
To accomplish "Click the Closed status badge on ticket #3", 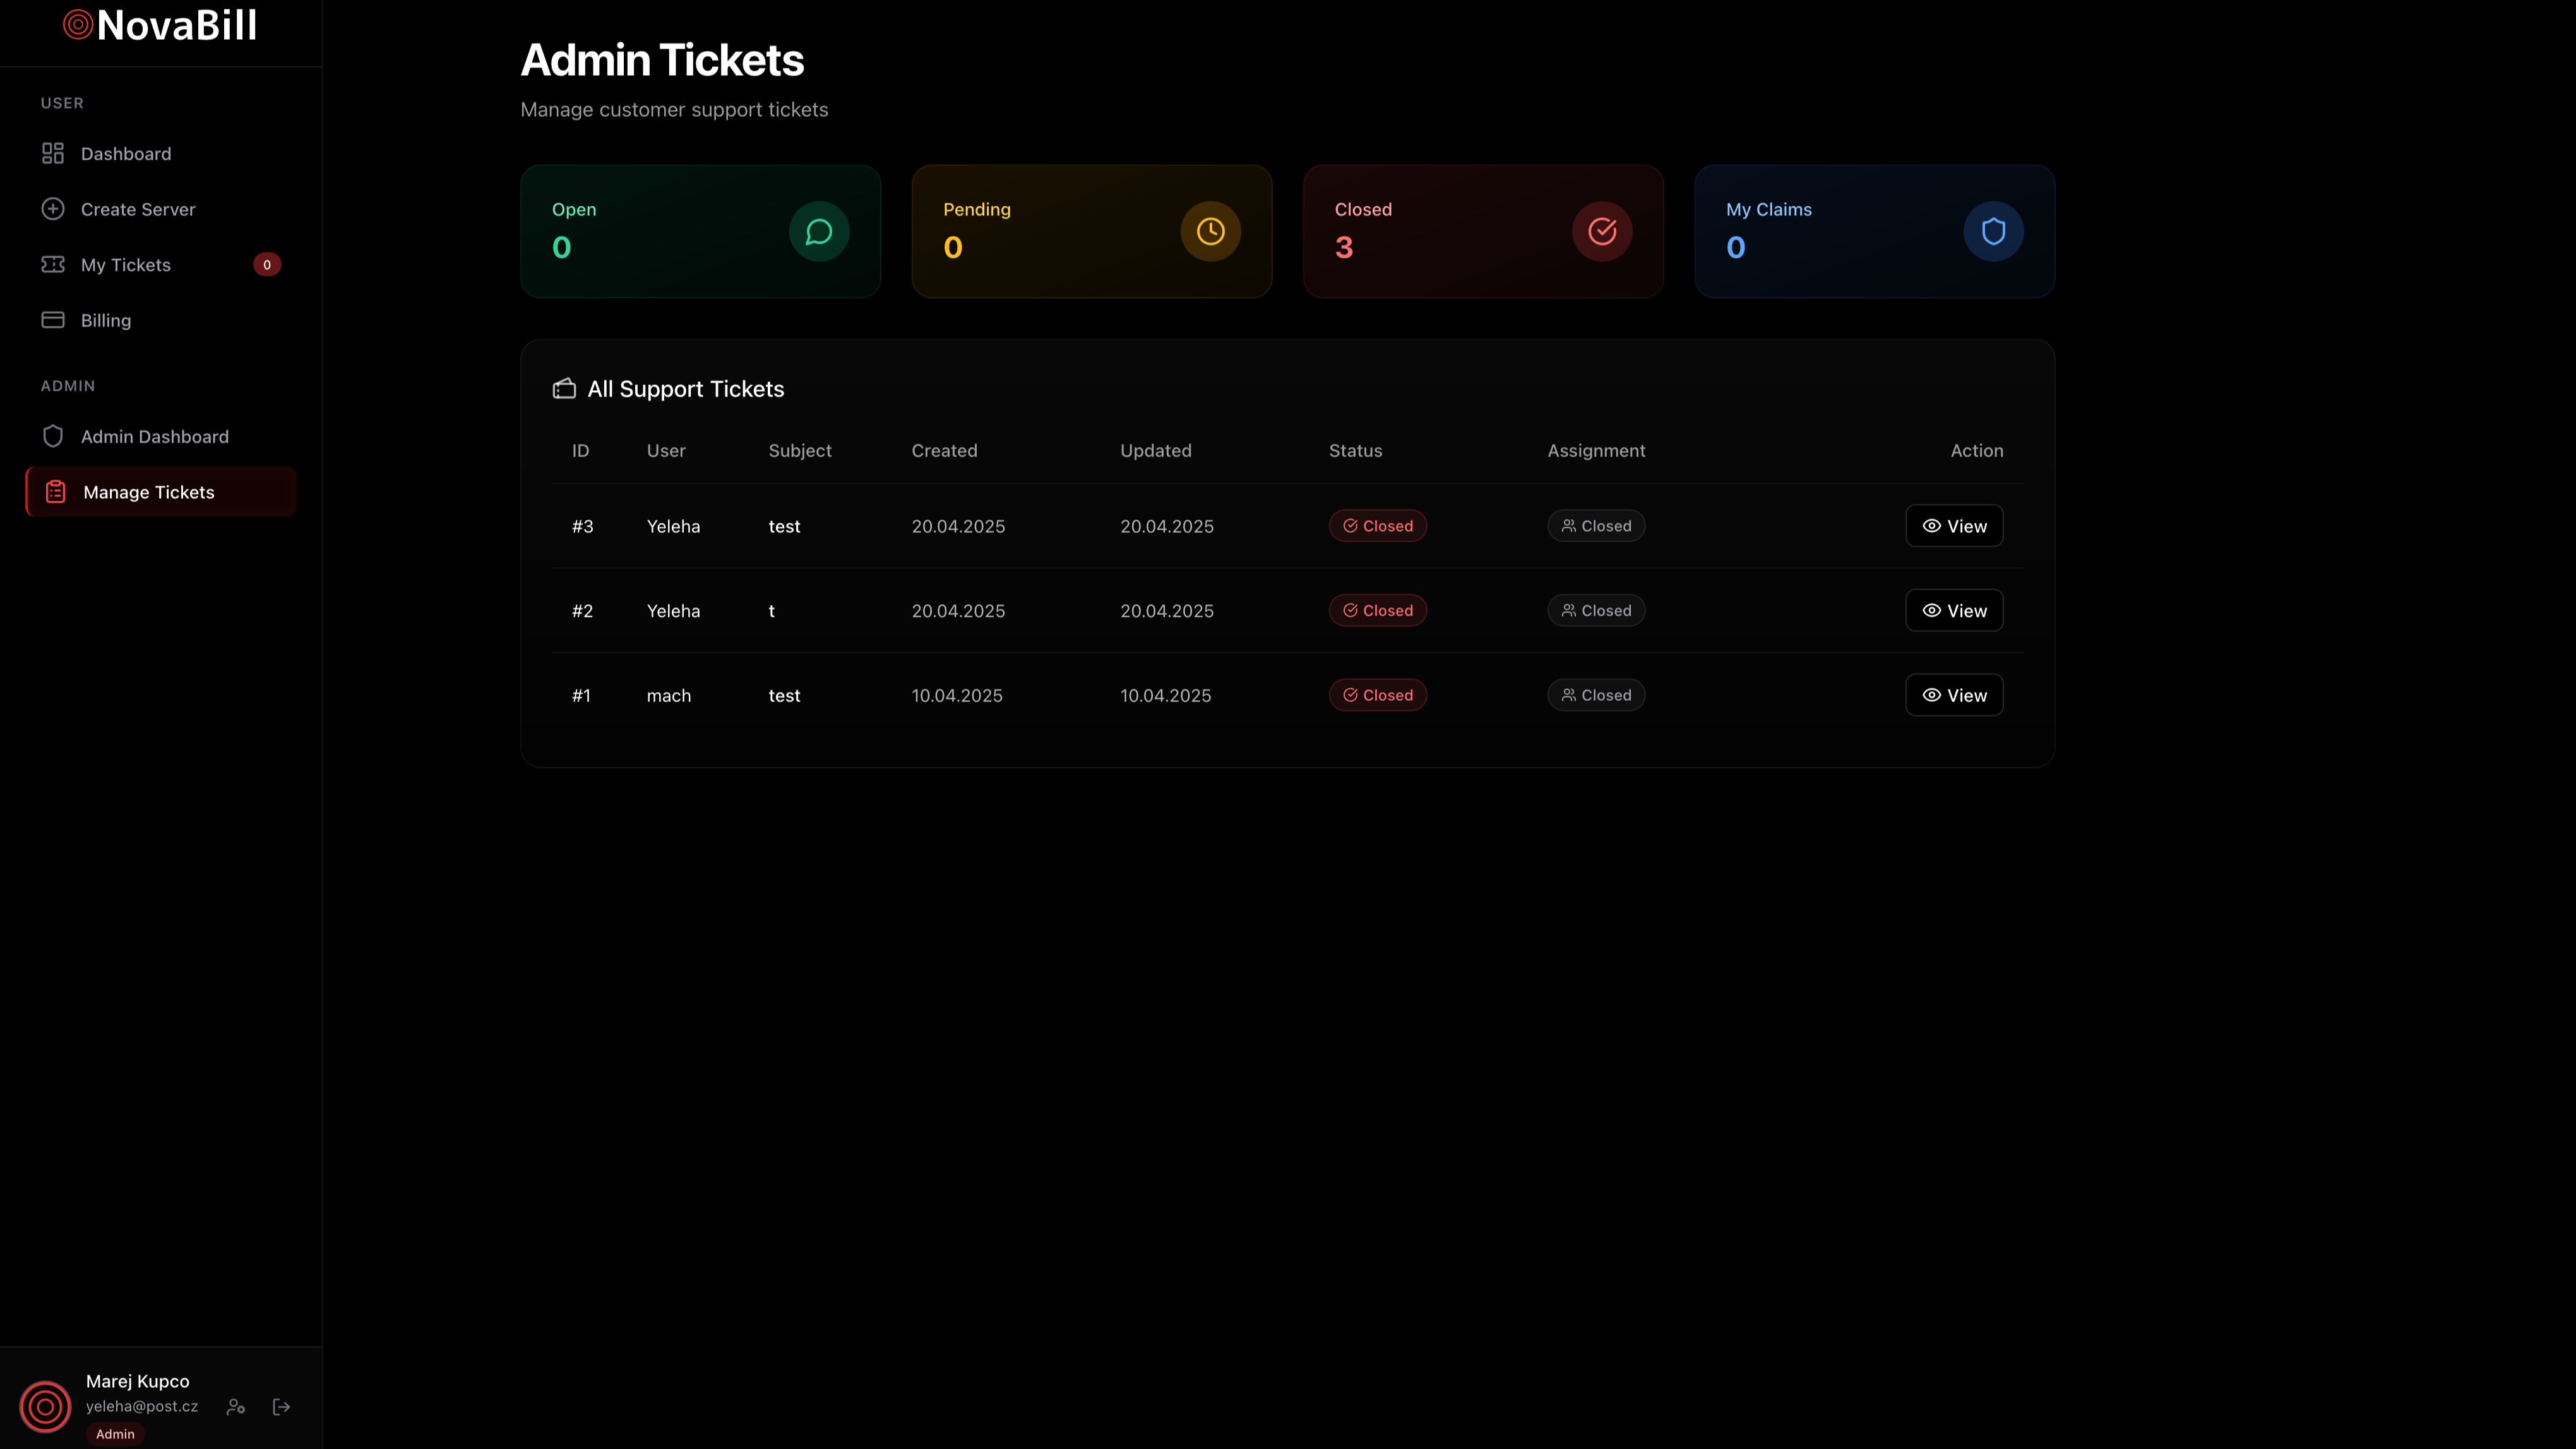I will [x=1377, y=526].
